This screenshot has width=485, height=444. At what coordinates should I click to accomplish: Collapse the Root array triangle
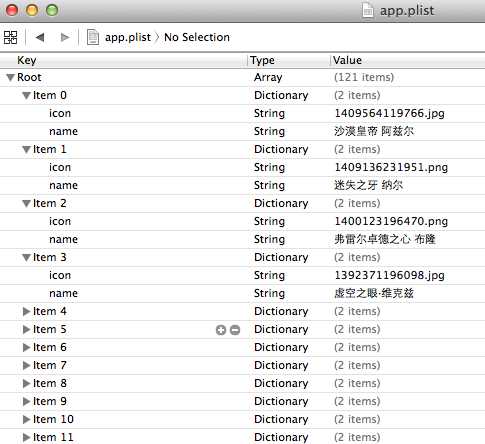[x=10, y=78]
